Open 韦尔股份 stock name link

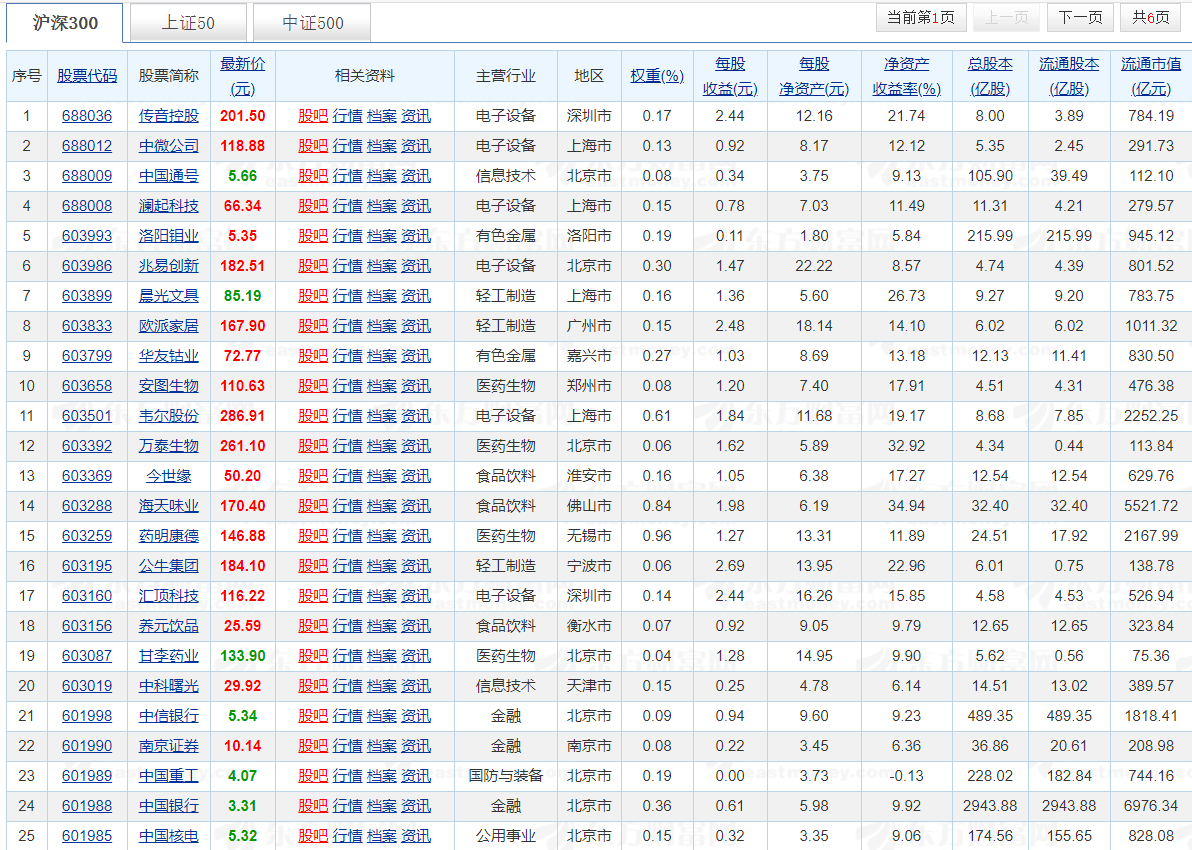(x=169, y=416)
